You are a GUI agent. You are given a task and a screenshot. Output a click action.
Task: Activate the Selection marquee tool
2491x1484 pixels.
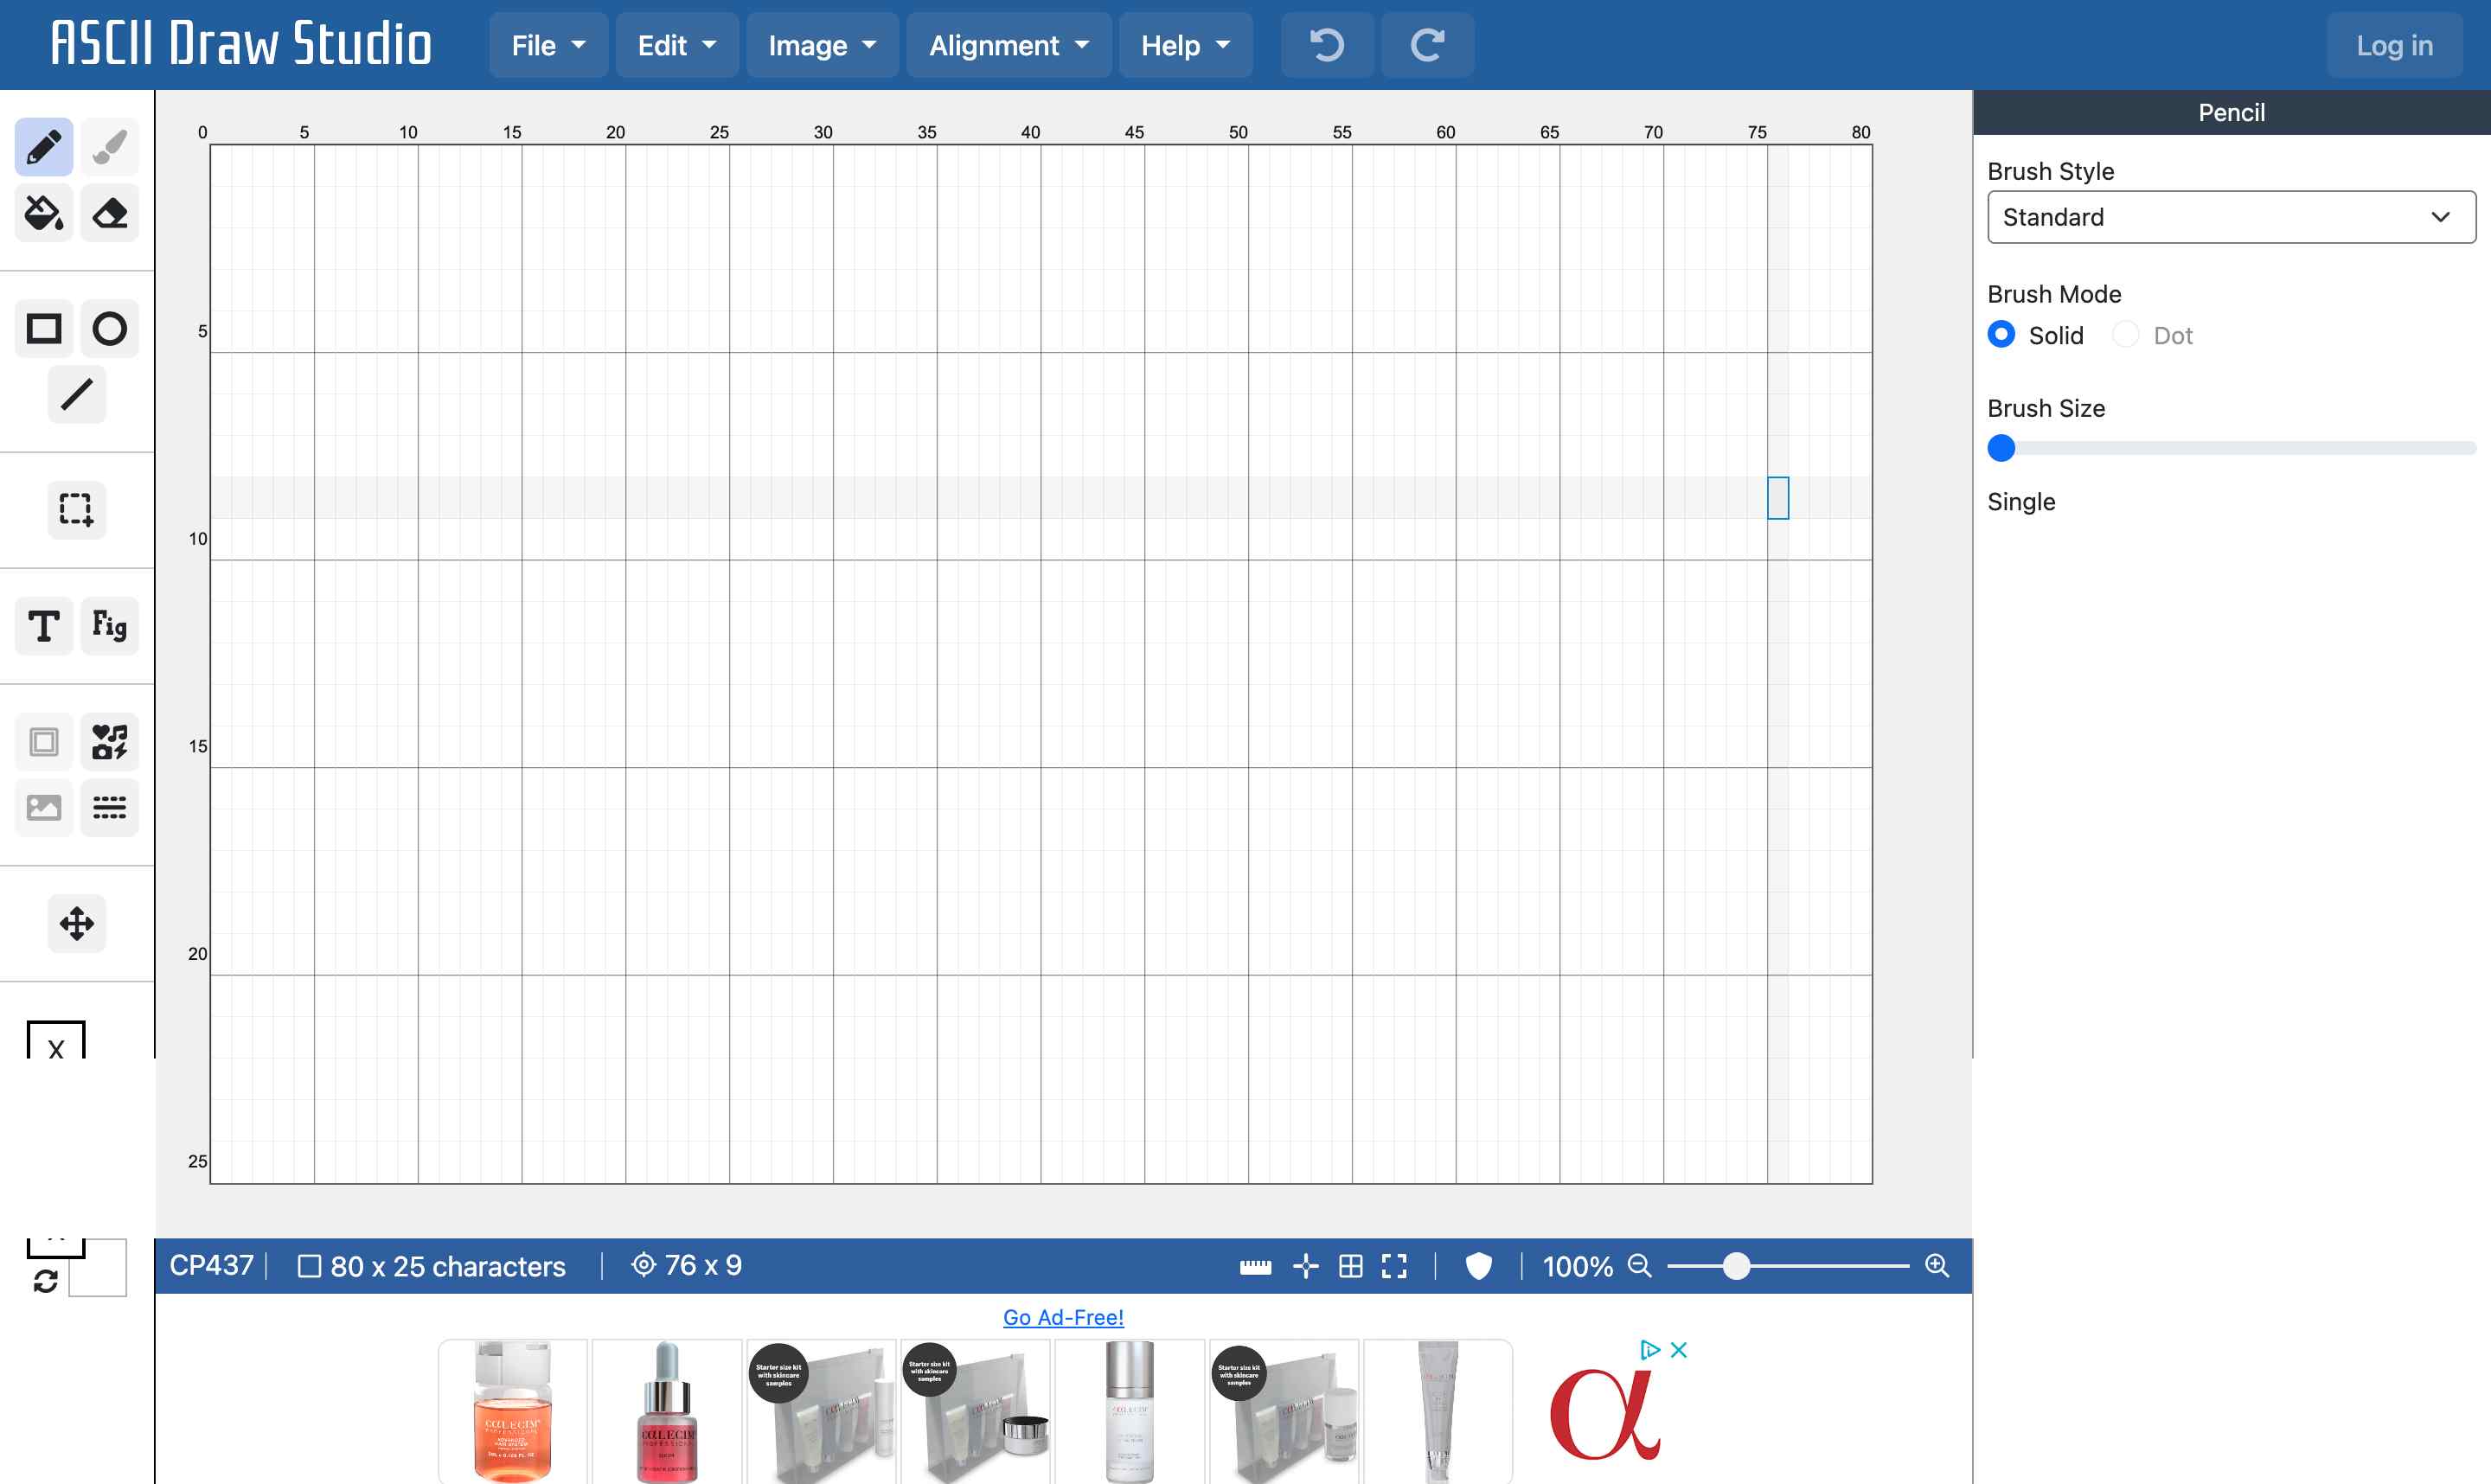coord(77,509)
